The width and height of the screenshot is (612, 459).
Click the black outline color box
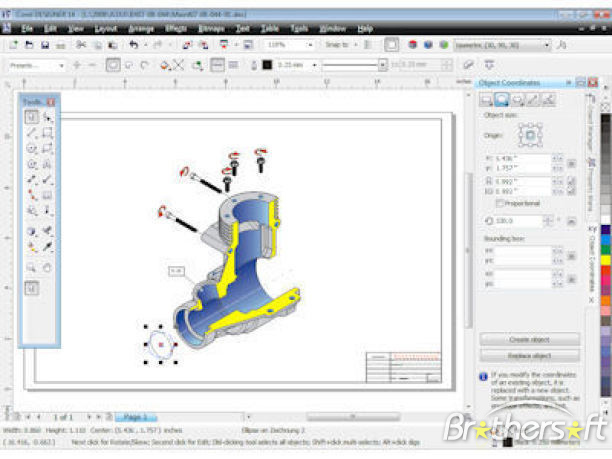point(266,65)
